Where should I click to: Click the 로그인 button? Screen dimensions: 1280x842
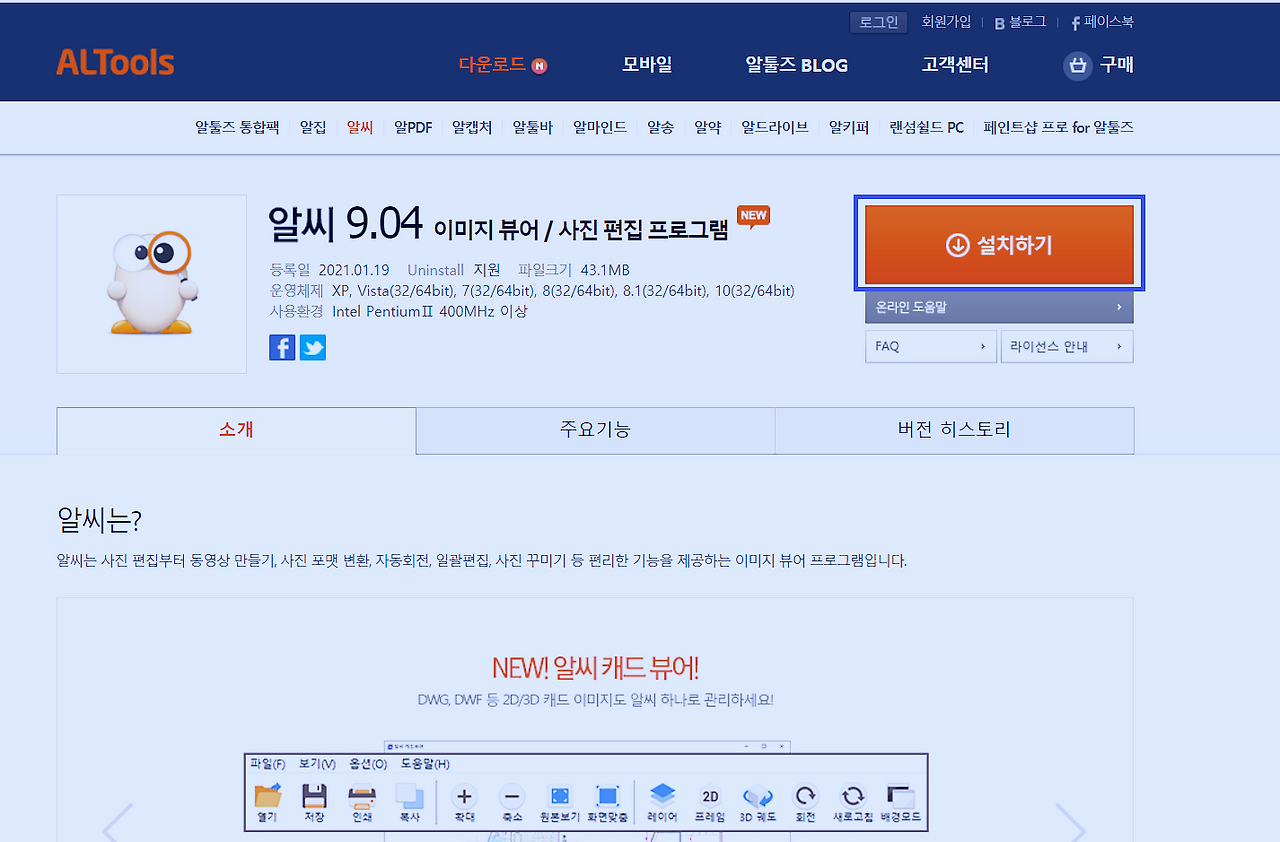879,22
